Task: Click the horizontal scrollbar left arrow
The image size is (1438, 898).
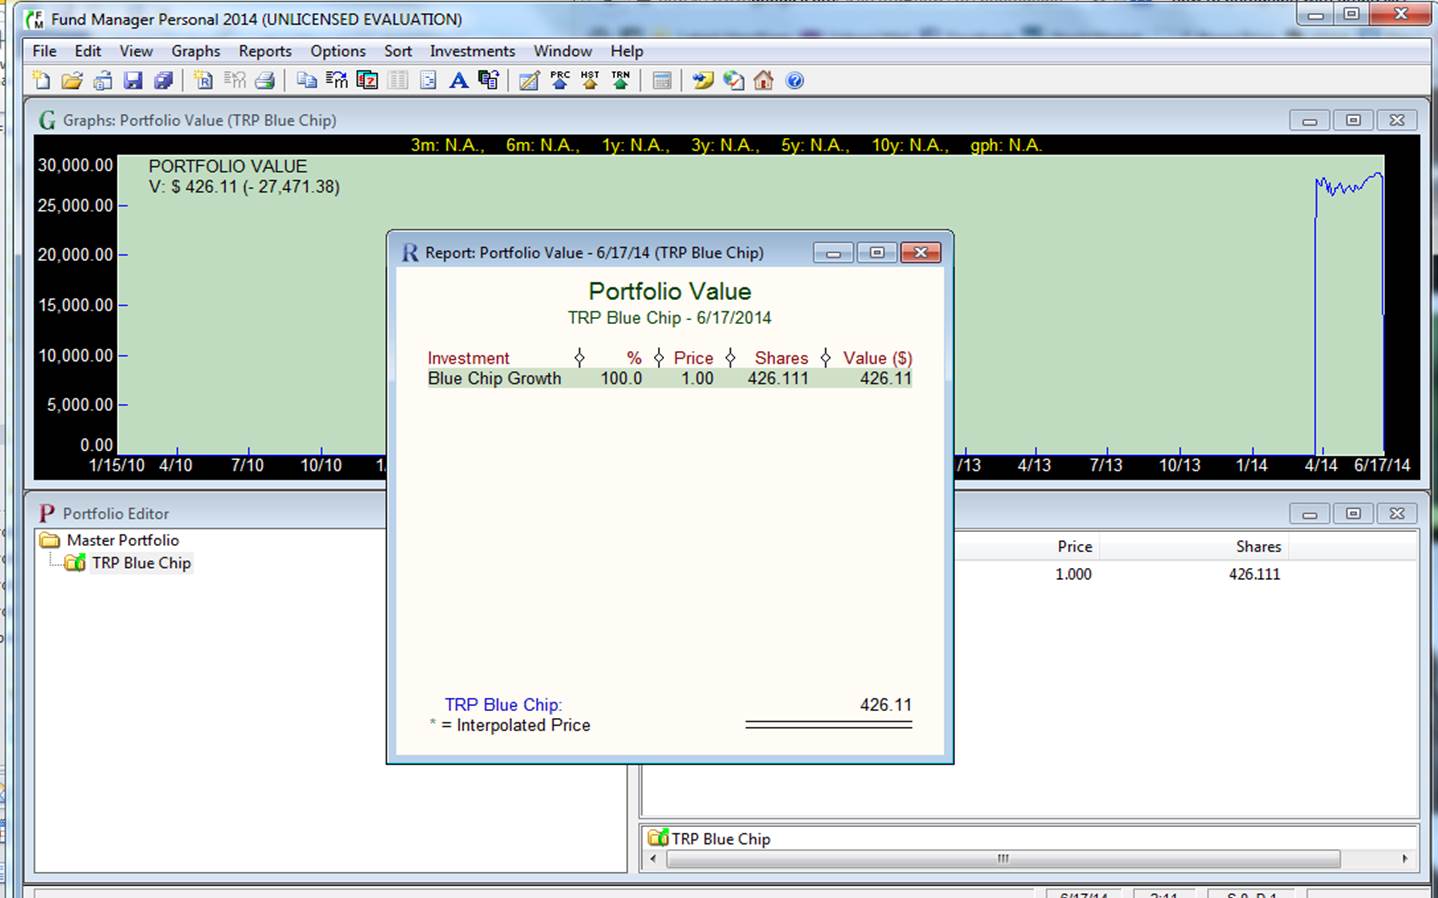Action: coord(654,859)
